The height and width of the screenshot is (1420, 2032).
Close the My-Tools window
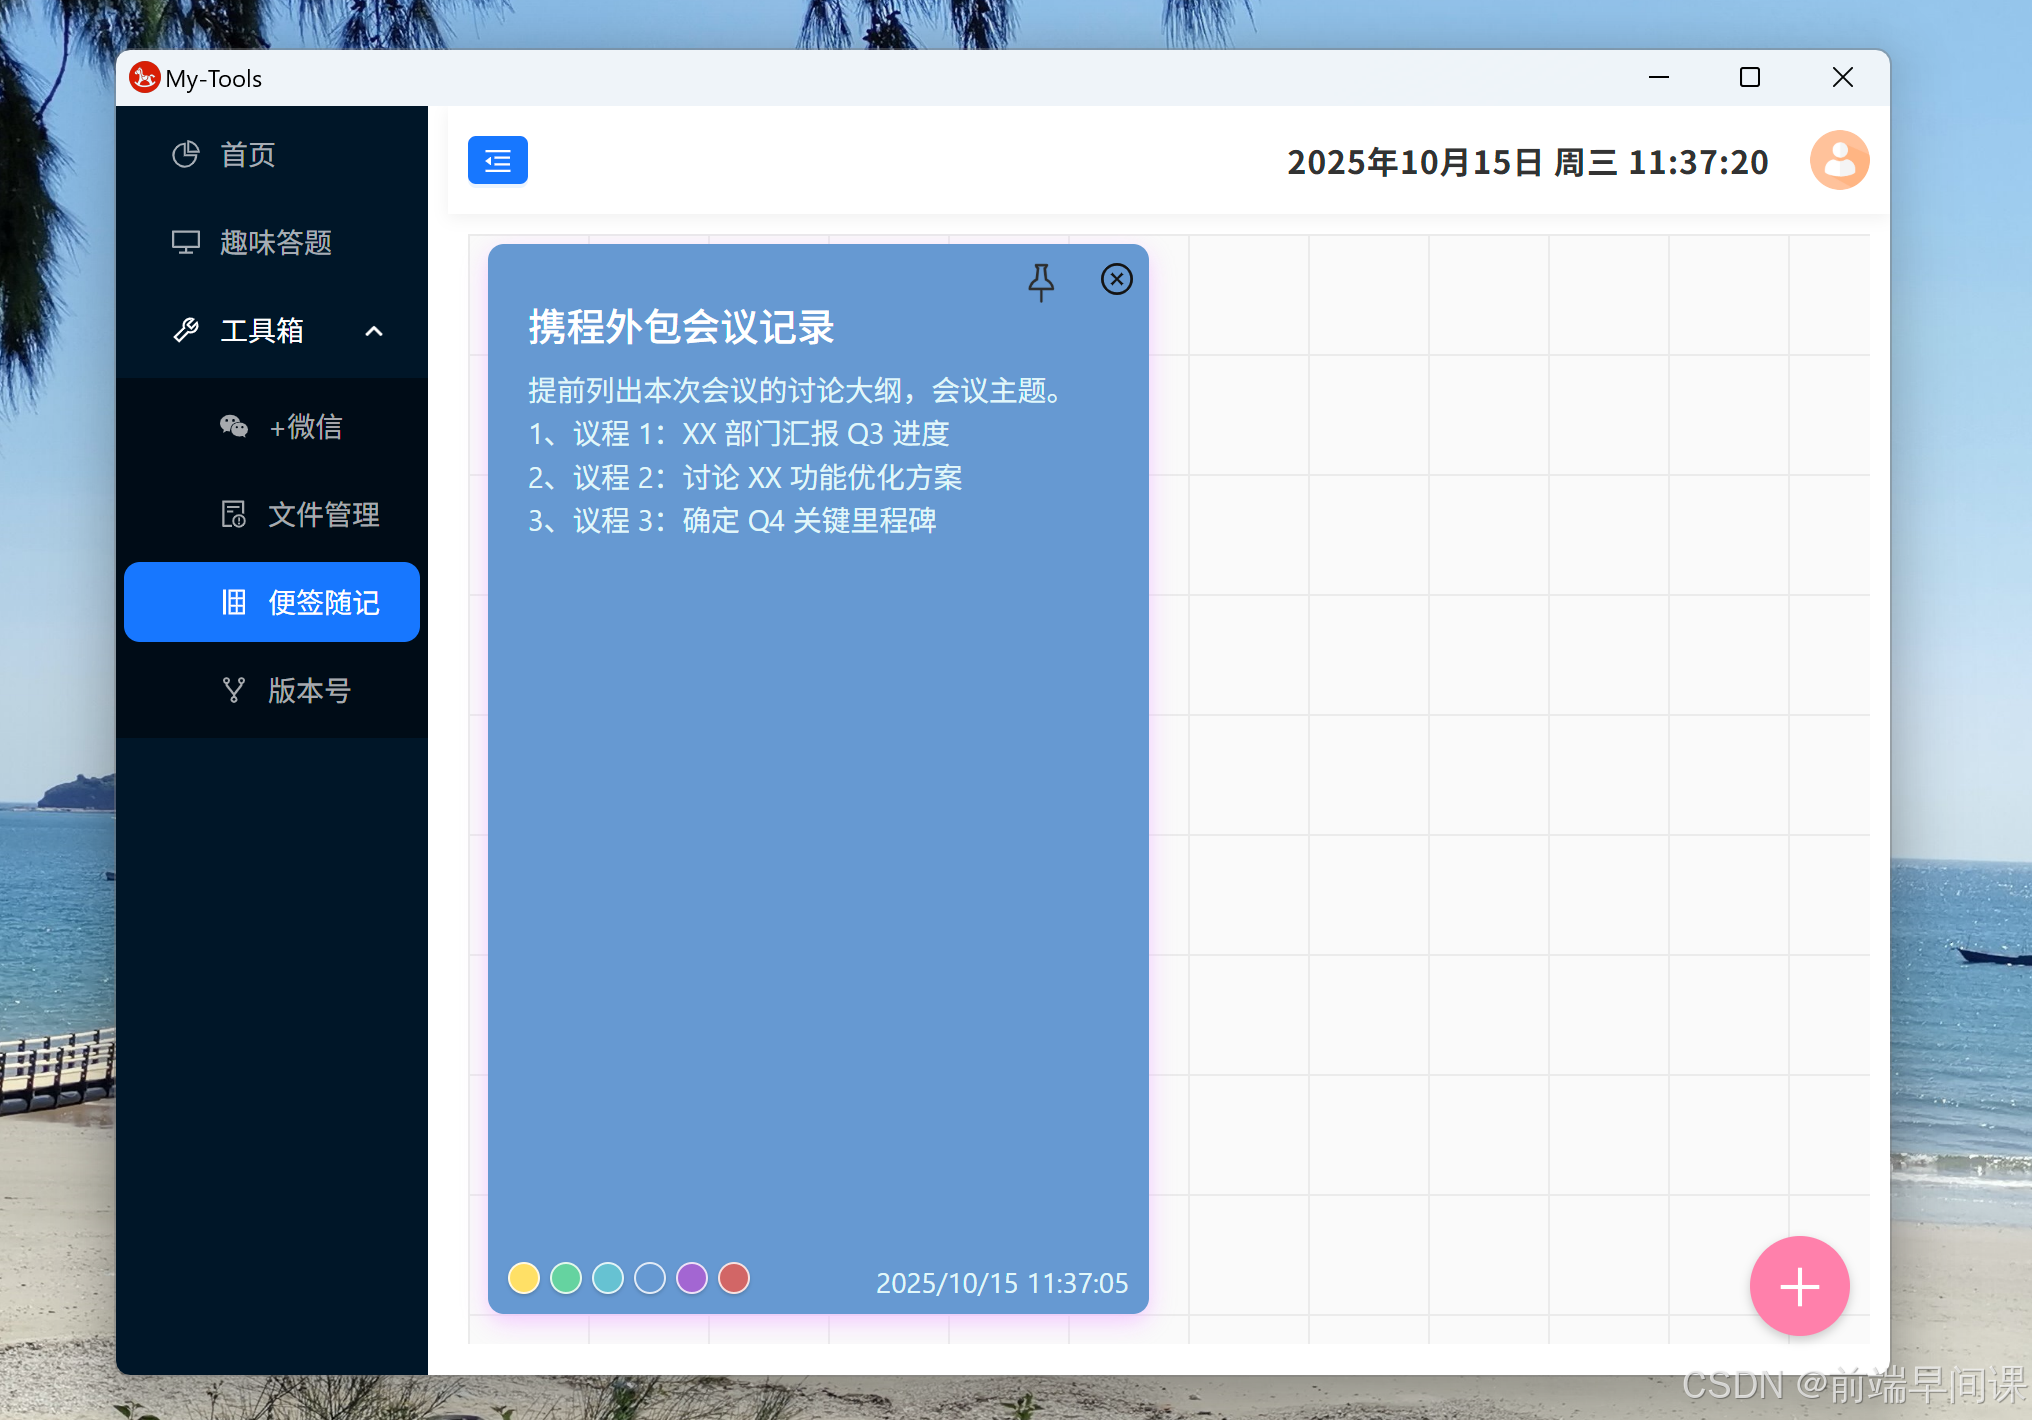point(1843,77)
